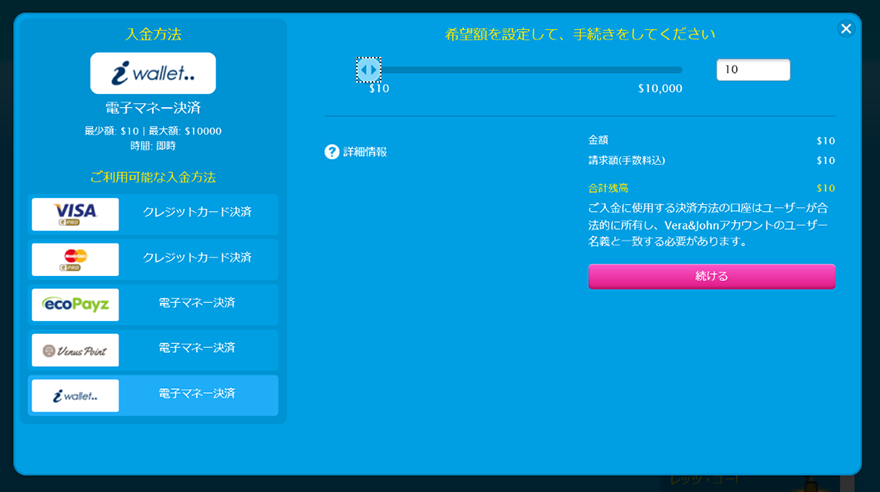Select the MasterCard logo payment method
Screen dimensions: 880x492
(75, 260)
